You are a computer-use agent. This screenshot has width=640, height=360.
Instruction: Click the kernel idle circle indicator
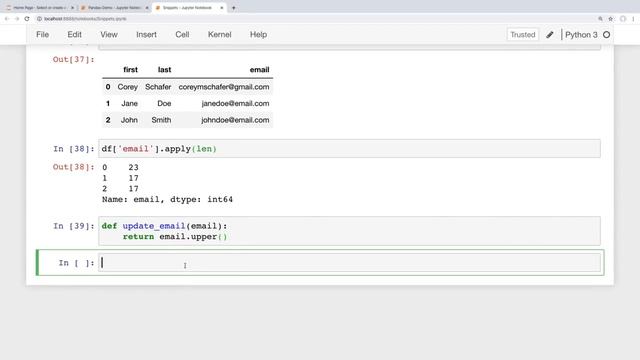(607, 35)
